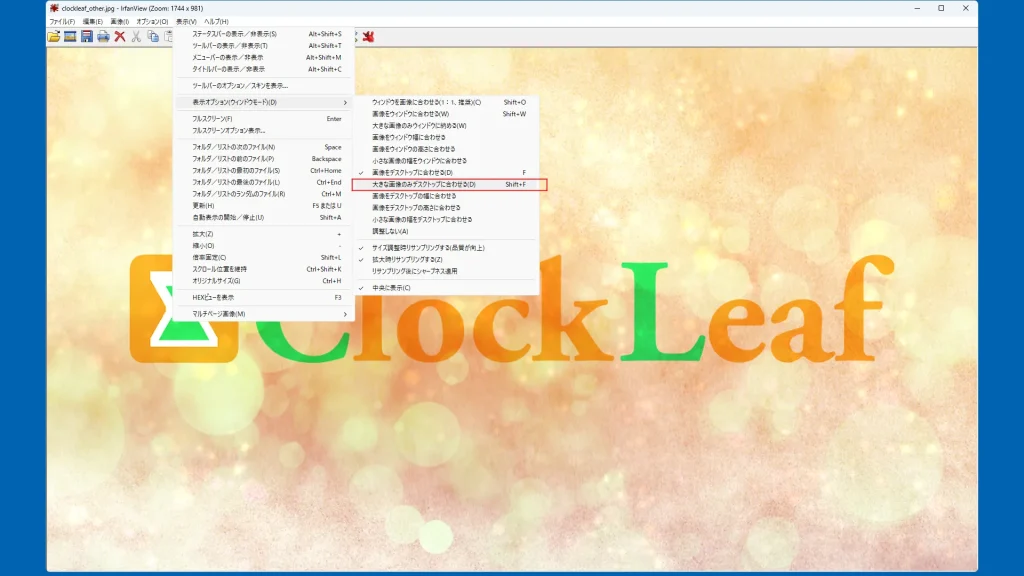Select 調整しない(A) option
This screenshot has height=576, width=1024.
447,231
